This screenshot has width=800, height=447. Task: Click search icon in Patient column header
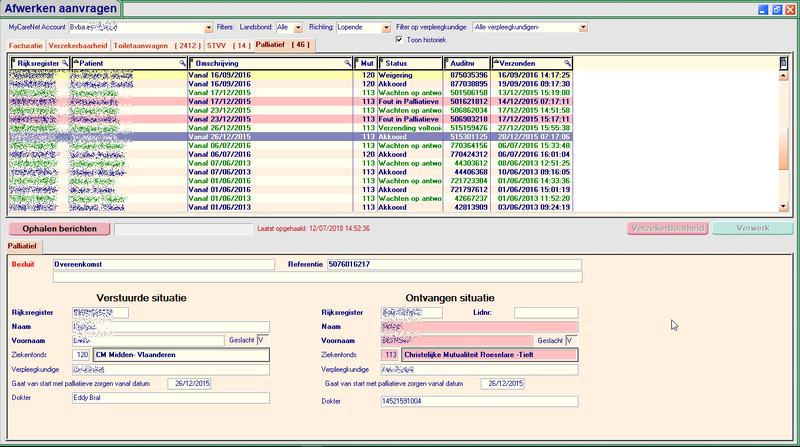point(182,63)
